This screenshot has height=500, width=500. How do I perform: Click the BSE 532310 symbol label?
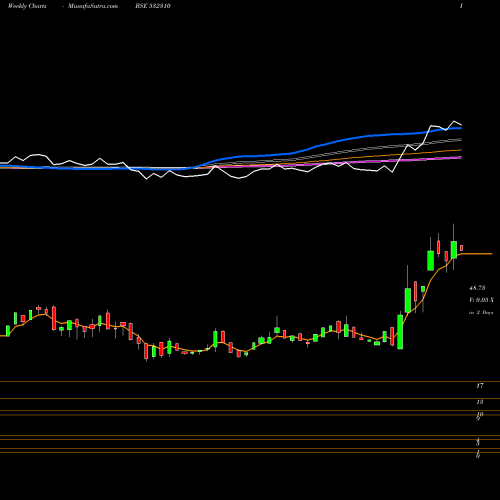coord(153,6)
